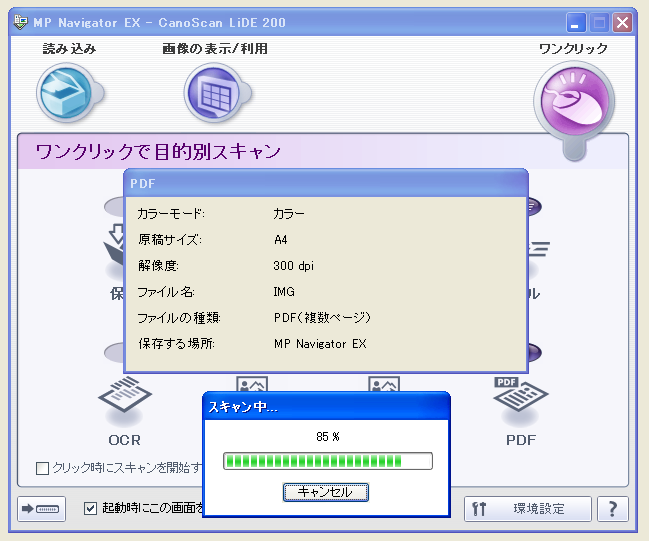This screenshot has height=542, width=650.
Task: Open the 読み込み scan/import icon
Action: 67,93
